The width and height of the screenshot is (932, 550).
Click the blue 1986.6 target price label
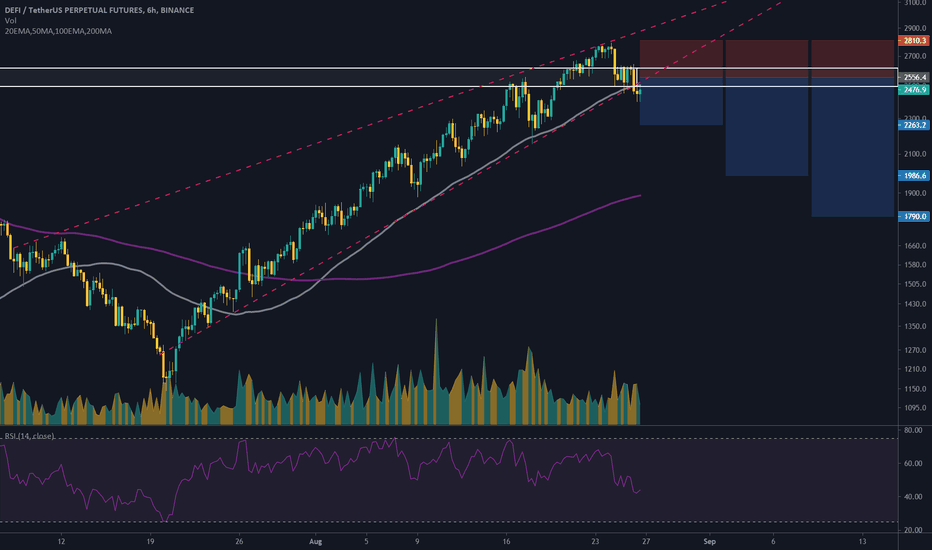[x=914, y=176]
